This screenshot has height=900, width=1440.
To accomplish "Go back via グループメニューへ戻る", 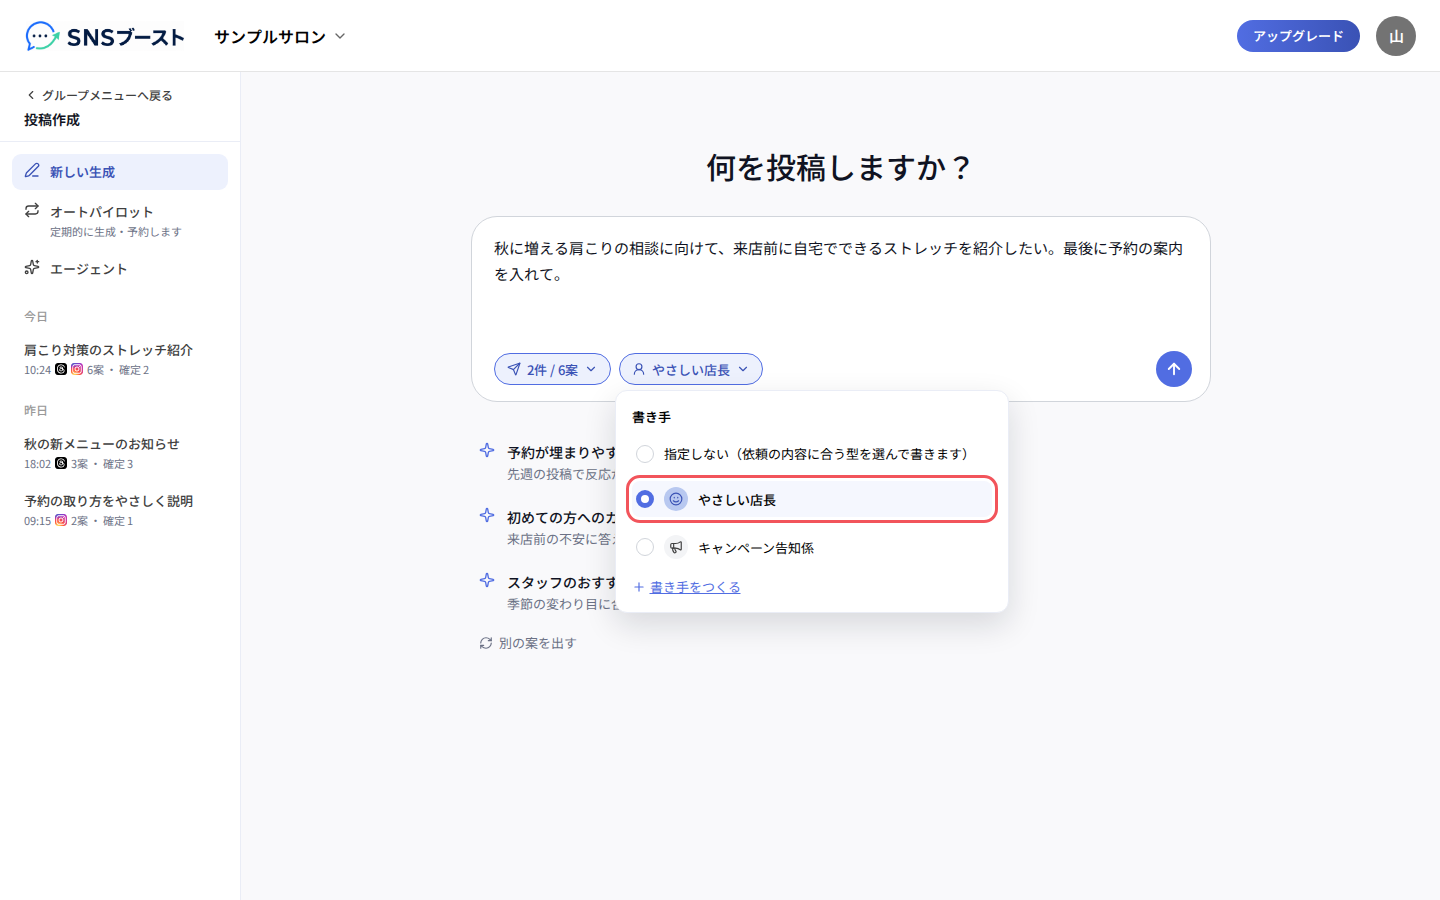I will tap(99, 95).
